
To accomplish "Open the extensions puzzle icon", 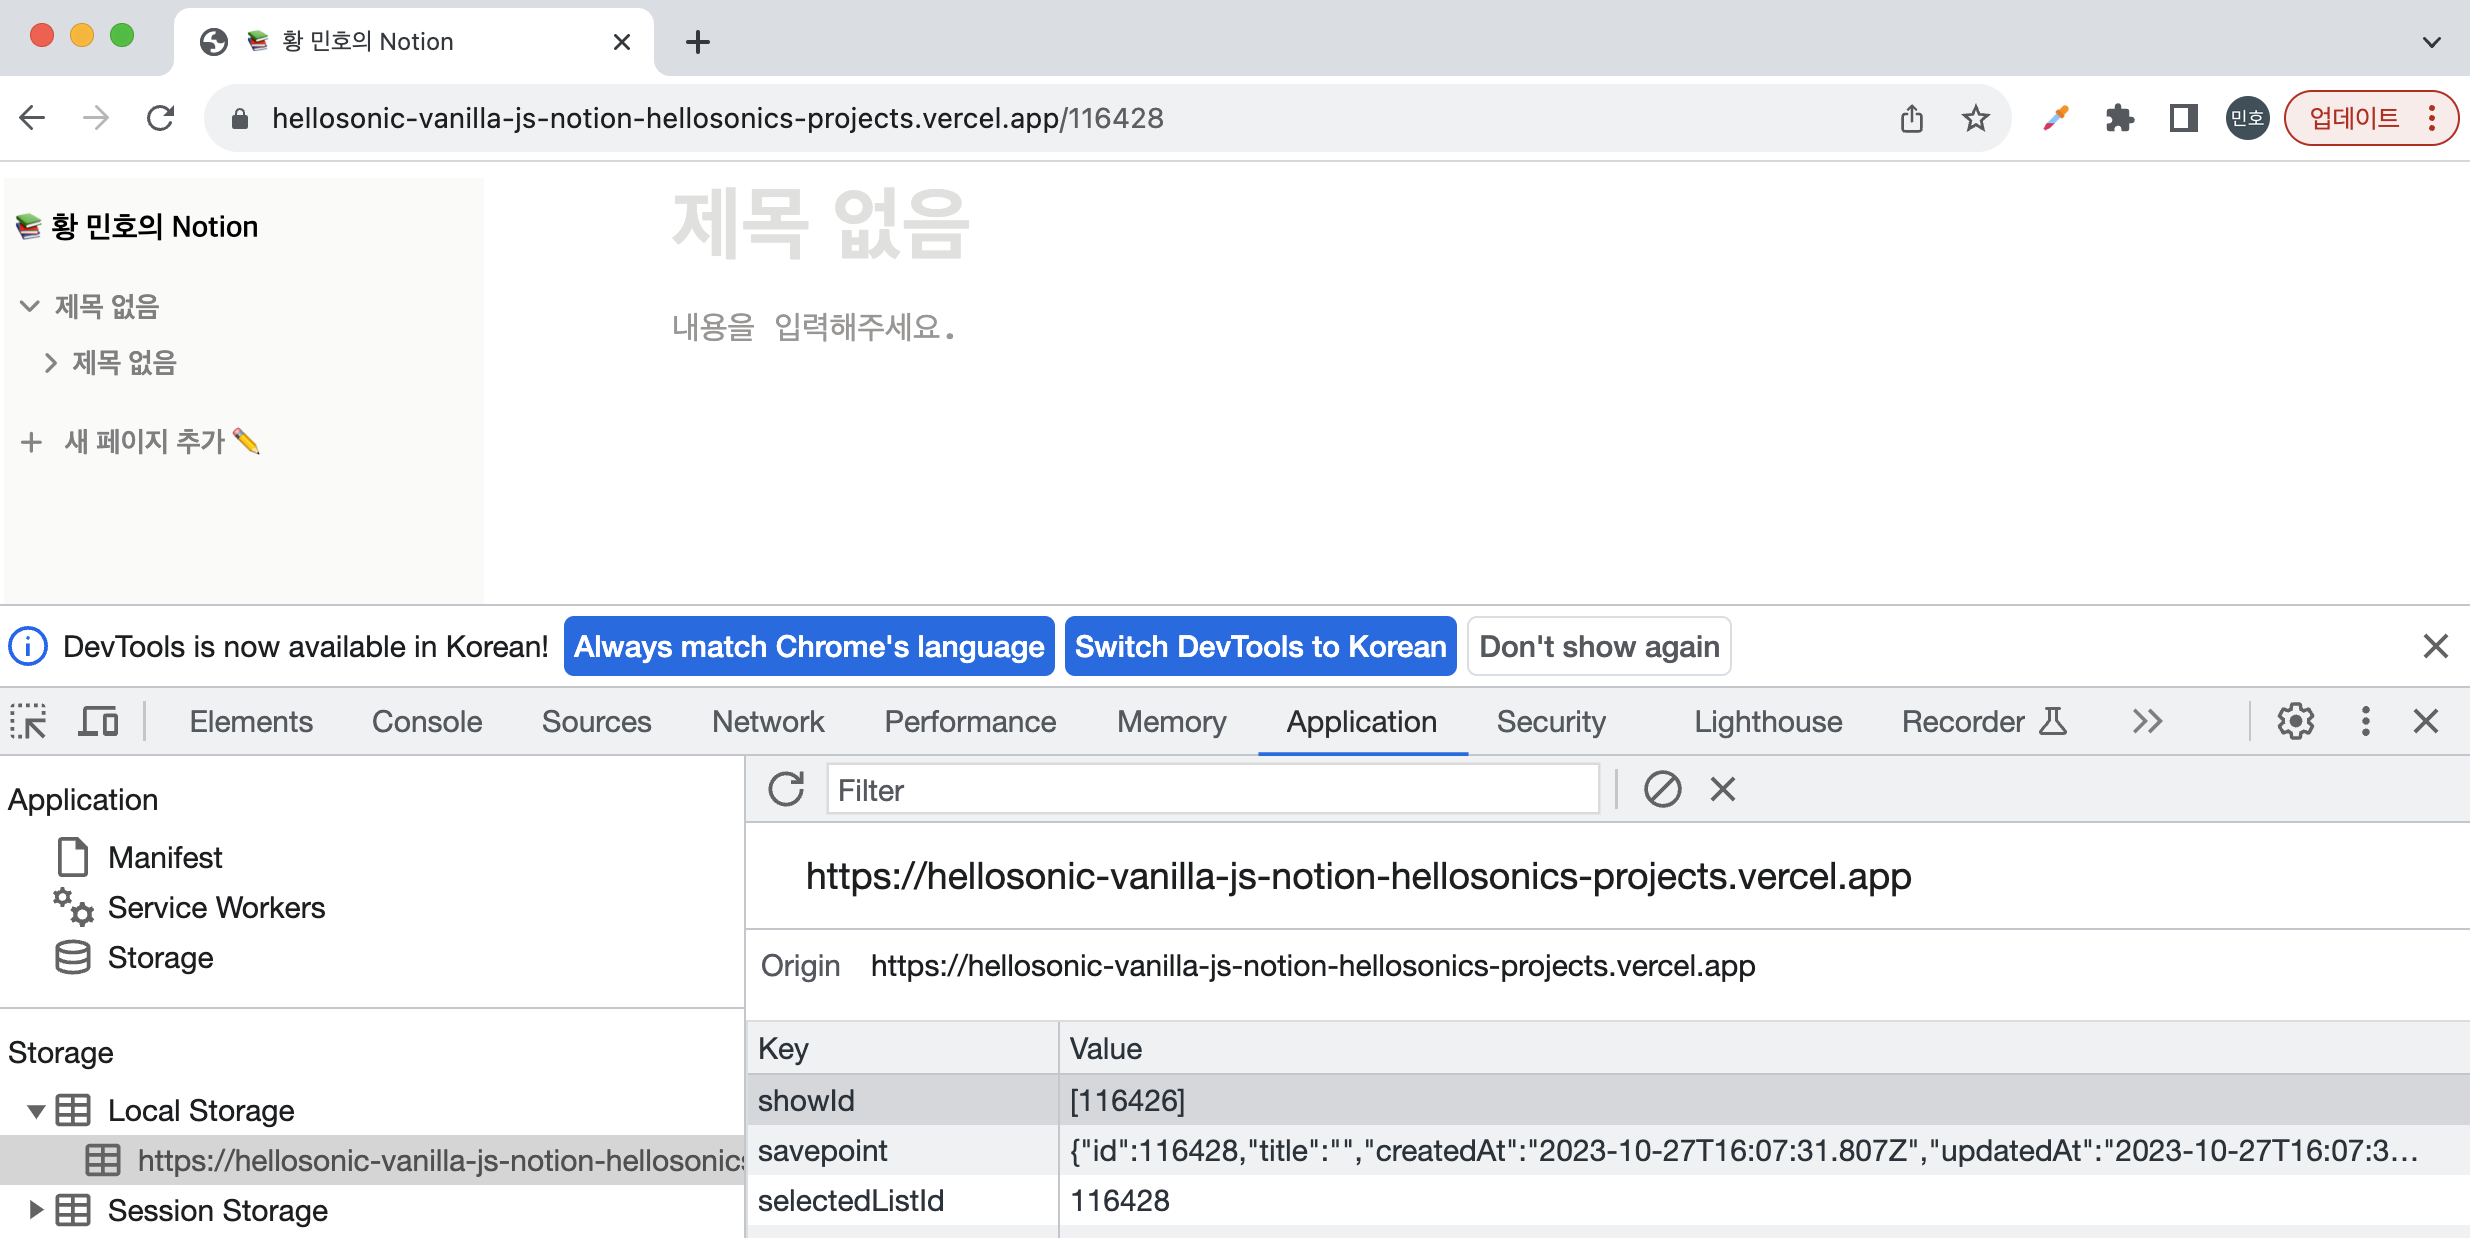I will (x=2119, y=119).
